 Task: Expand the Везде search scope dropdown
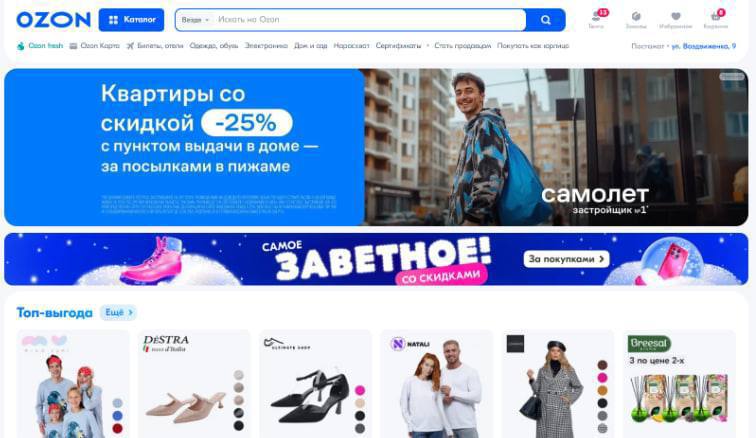195,20
